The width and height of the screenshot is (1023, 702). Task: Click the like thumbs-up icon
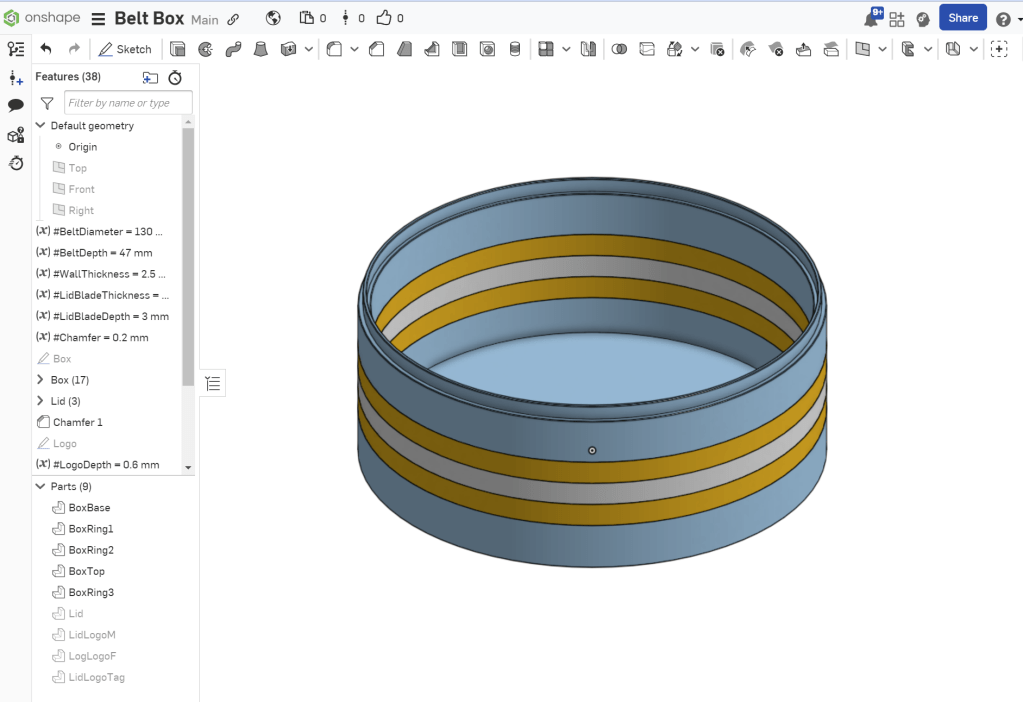384,18
